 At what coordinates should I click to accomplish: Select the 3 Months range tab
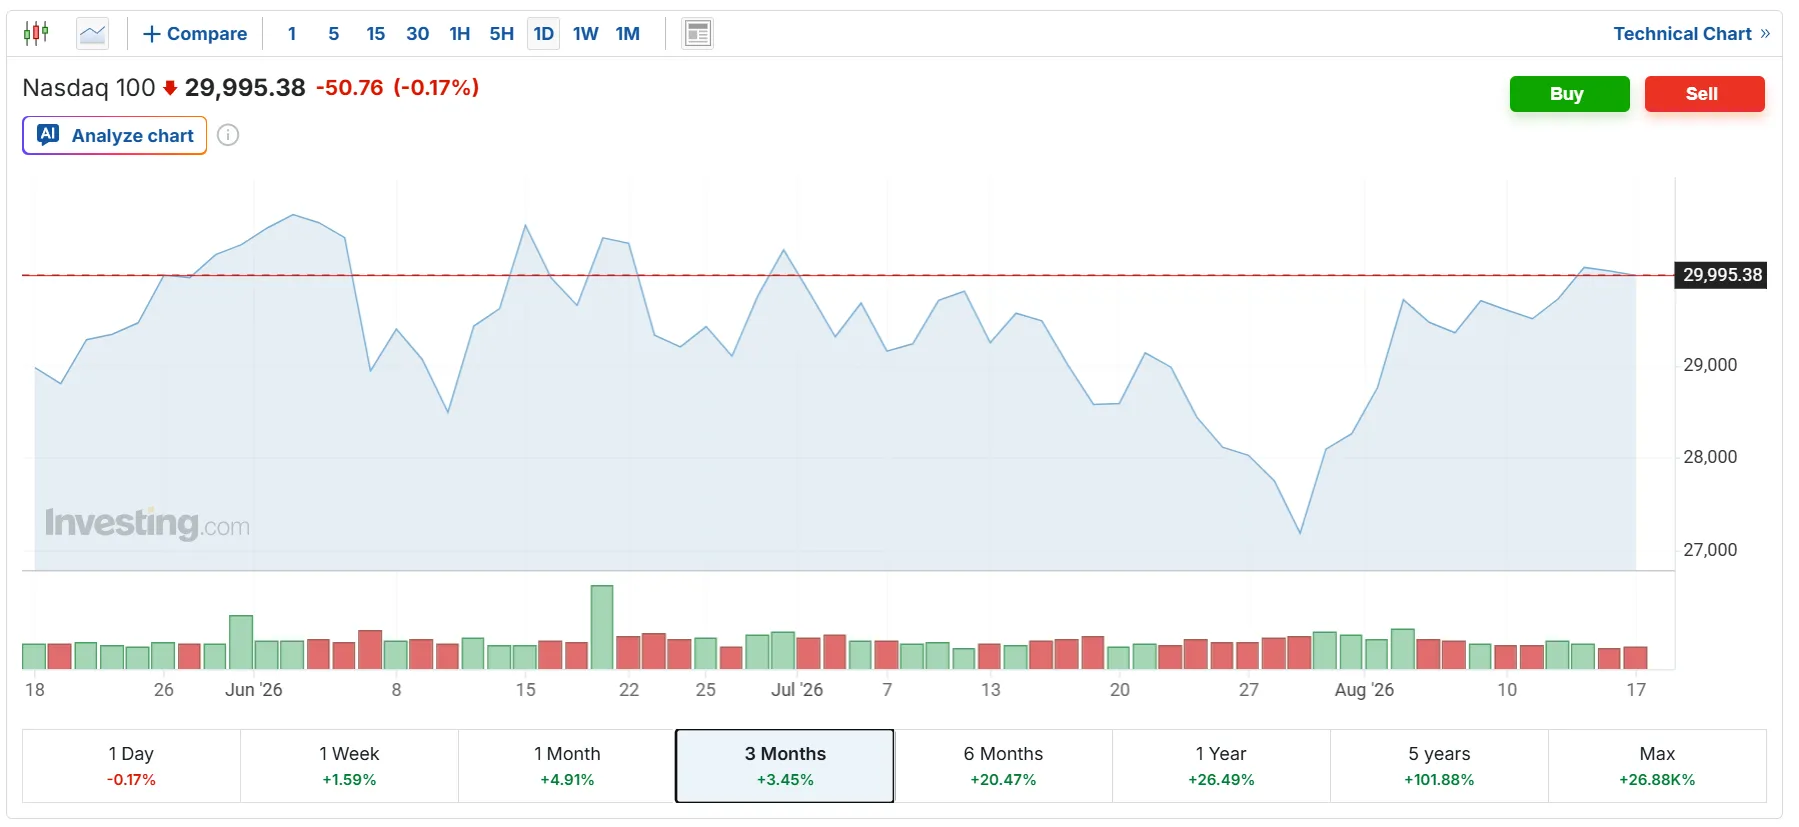tap(785, 766)
